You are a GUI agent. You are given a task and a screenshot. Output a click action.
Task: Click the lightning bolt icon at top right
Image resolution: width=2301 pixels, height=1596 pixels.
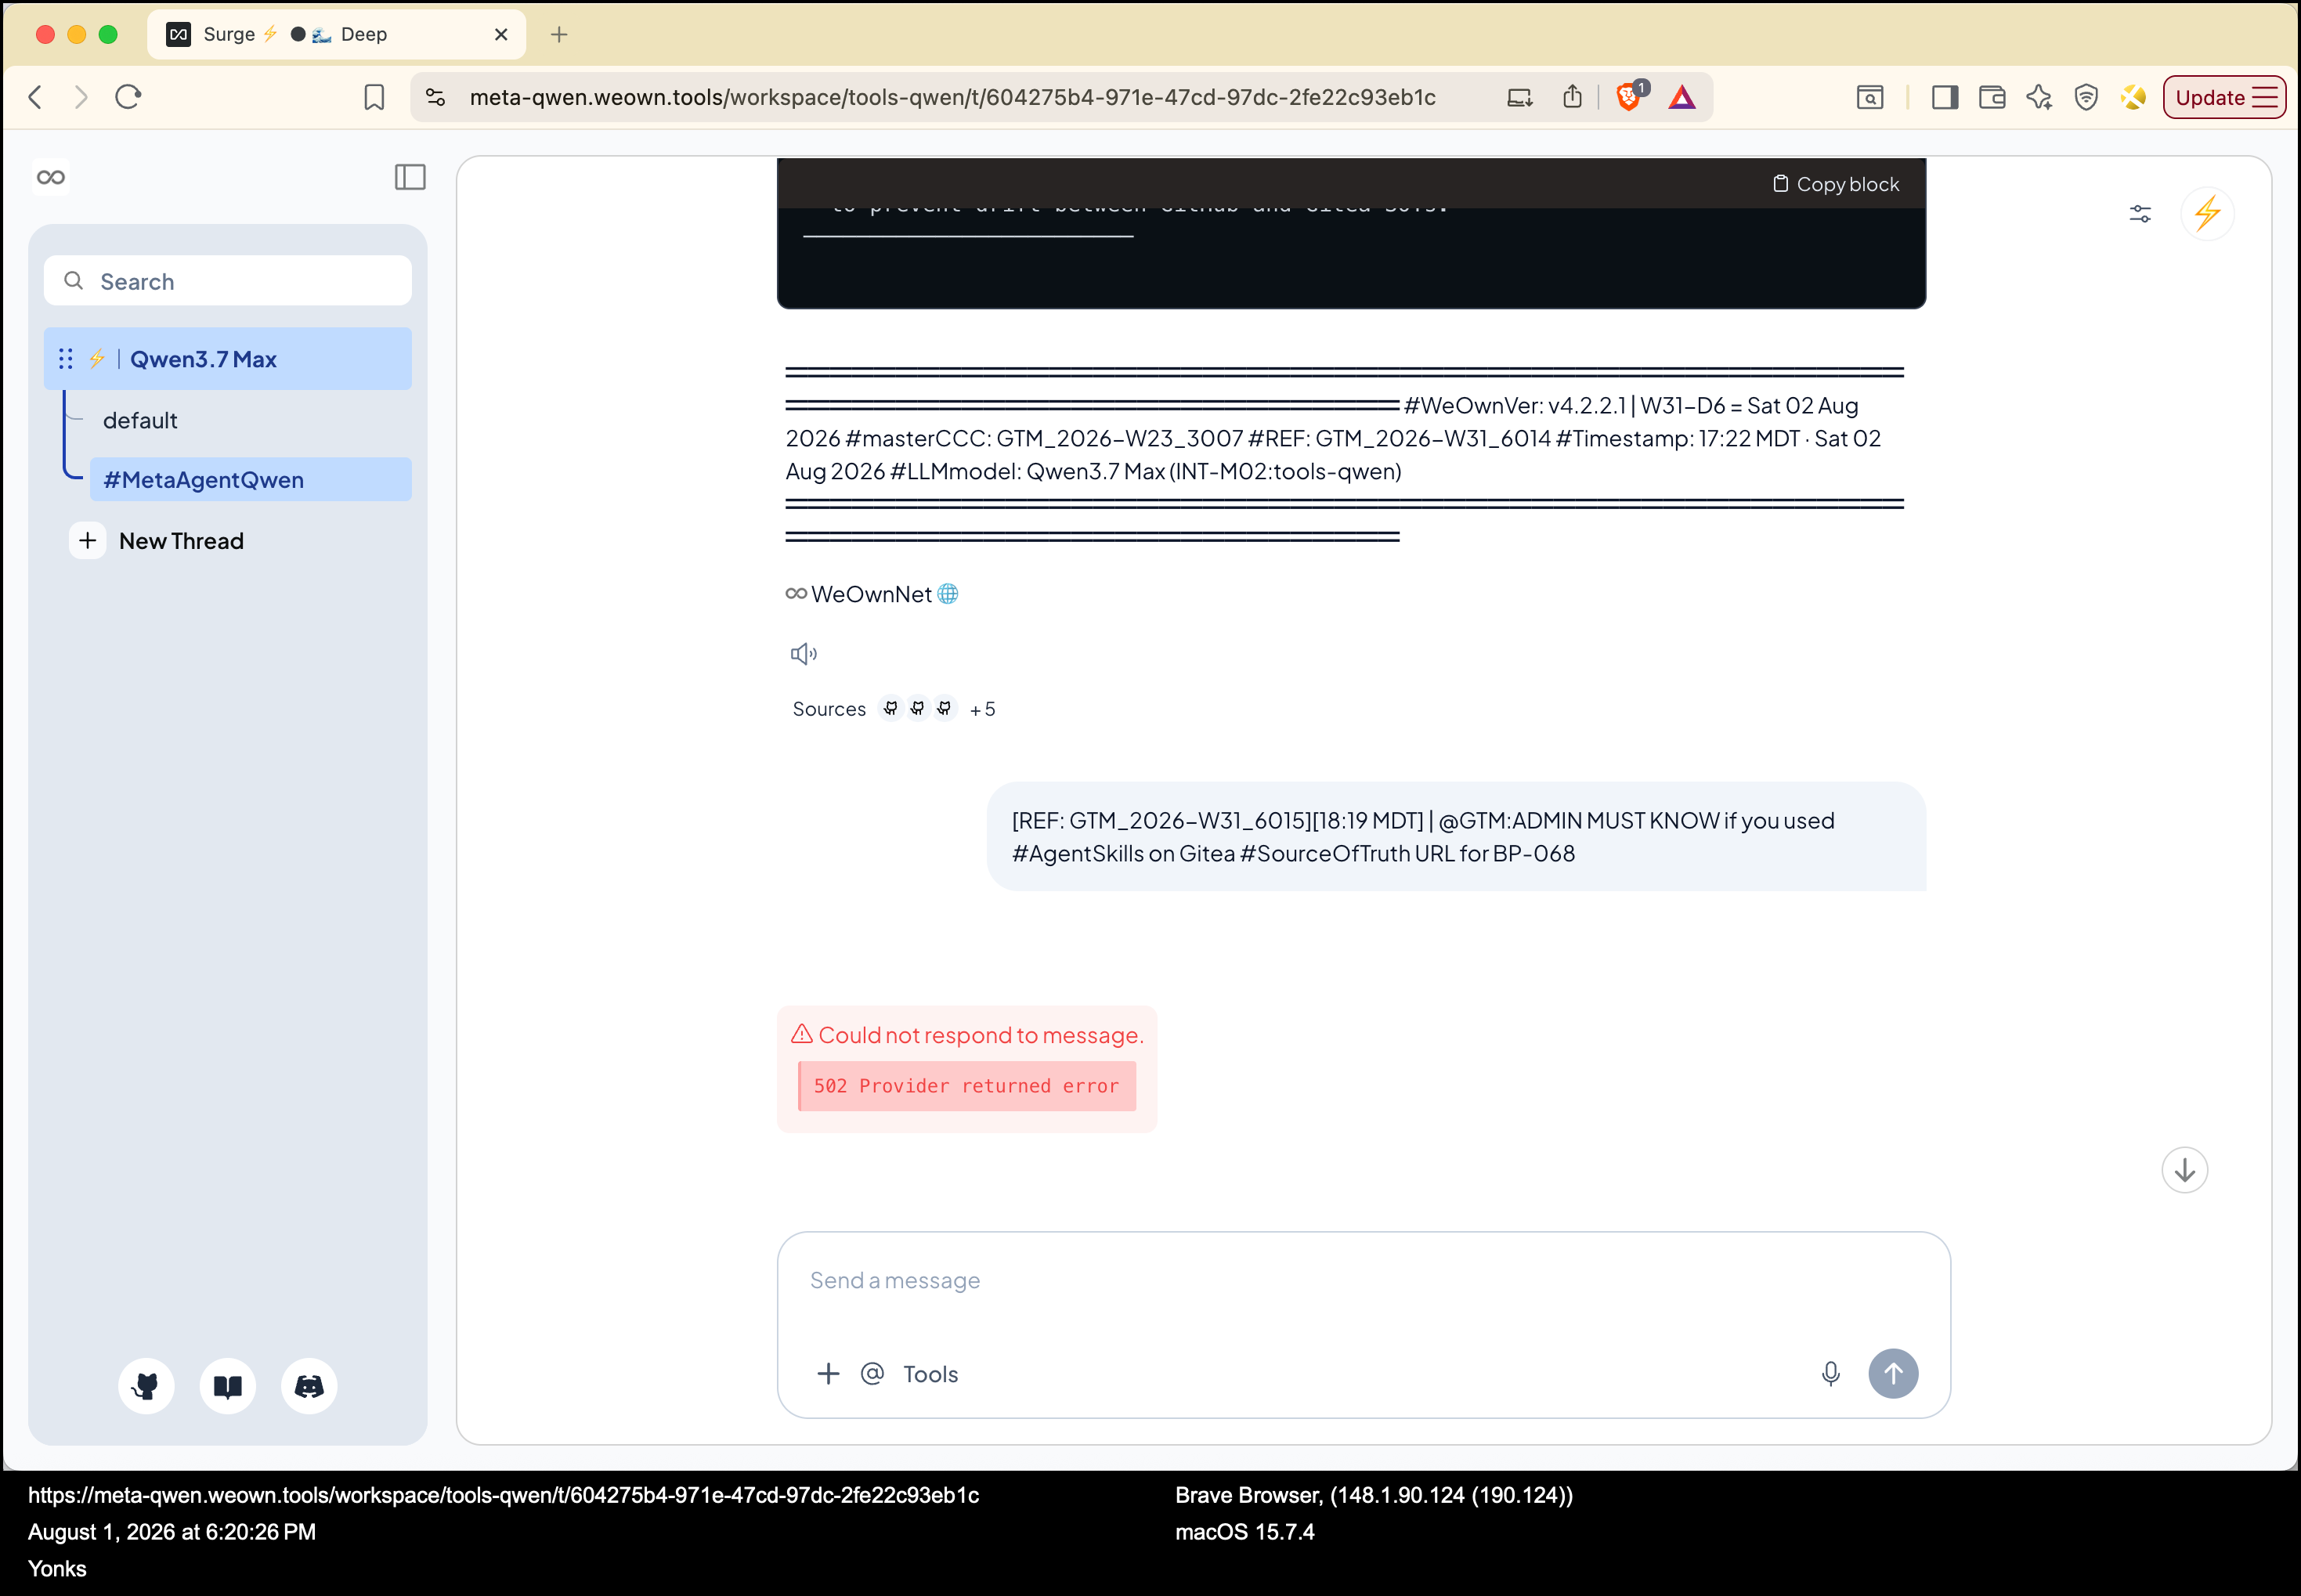point(2208,214)
